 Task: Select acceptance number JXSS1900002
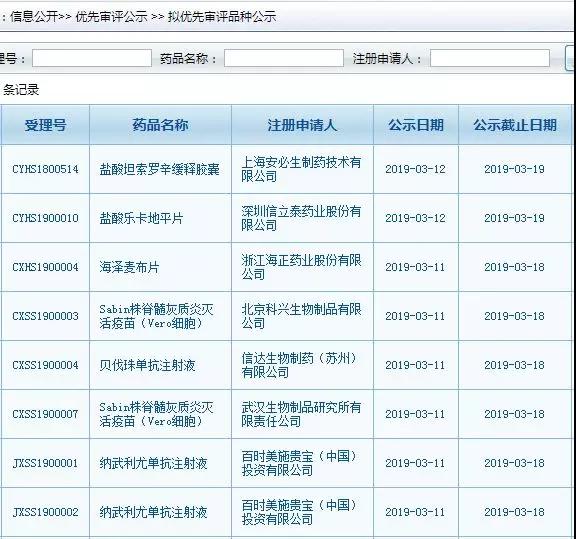point(45,512)
